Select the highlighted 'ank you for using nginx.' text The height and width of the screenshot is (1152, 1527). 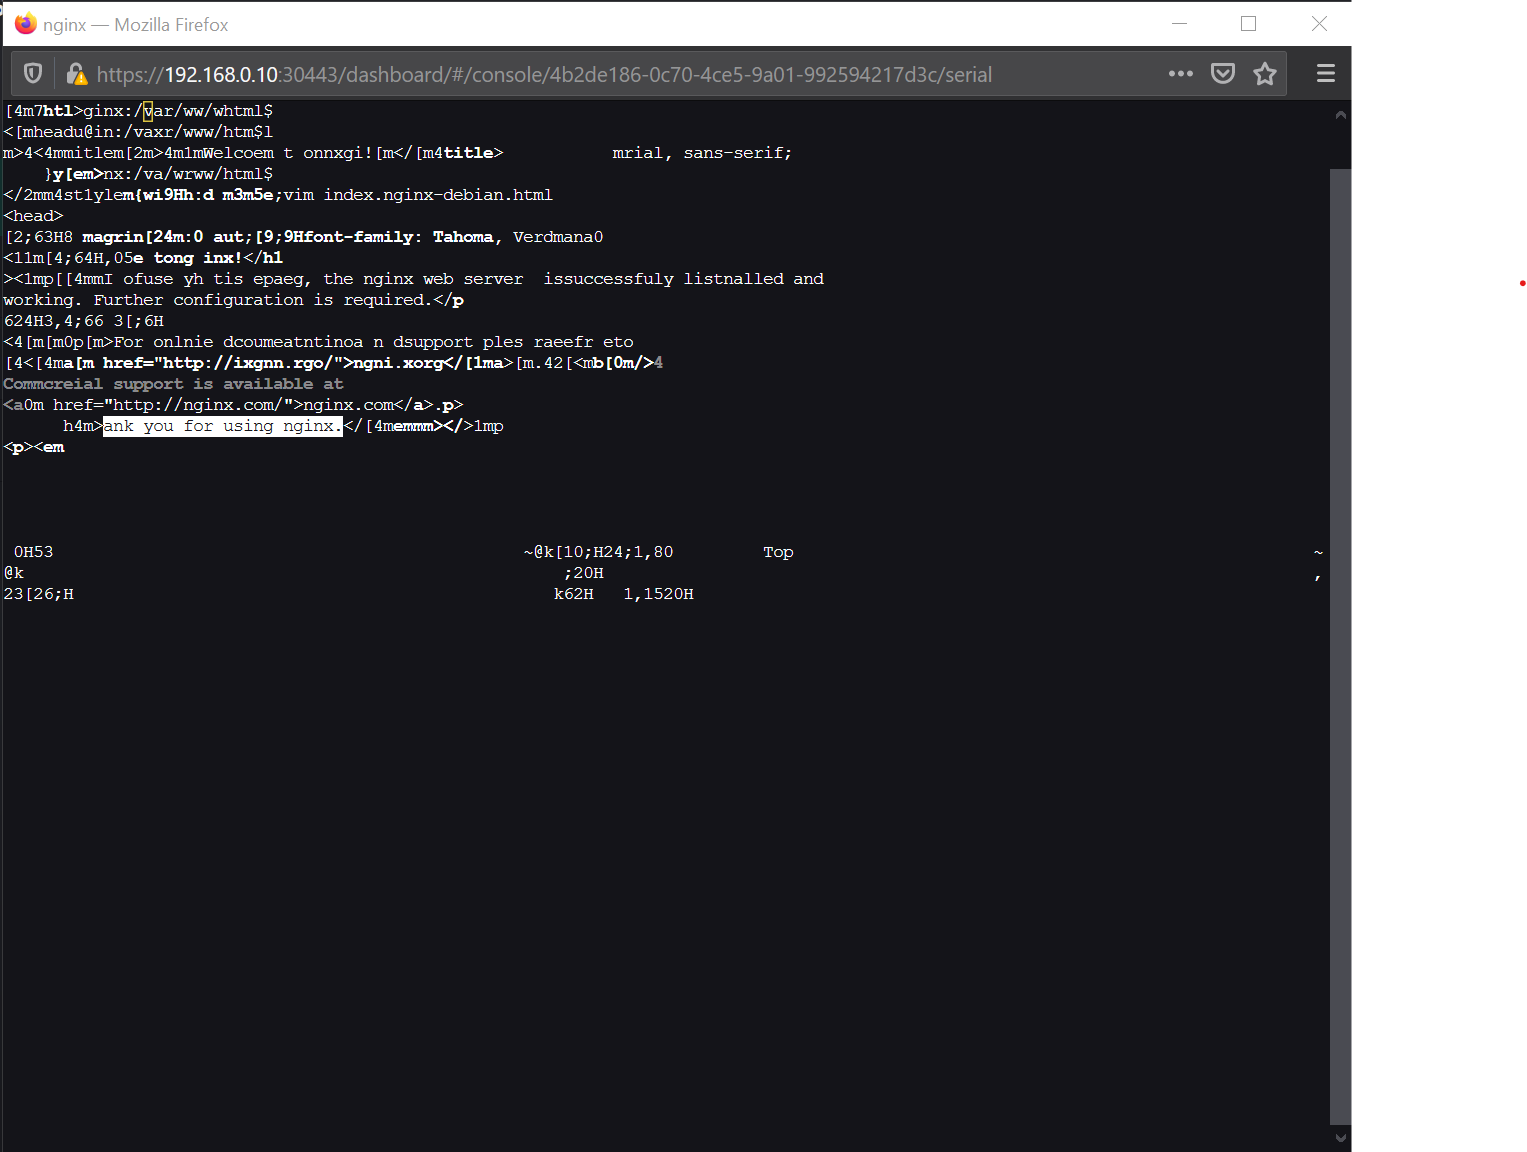coord(221,425)
